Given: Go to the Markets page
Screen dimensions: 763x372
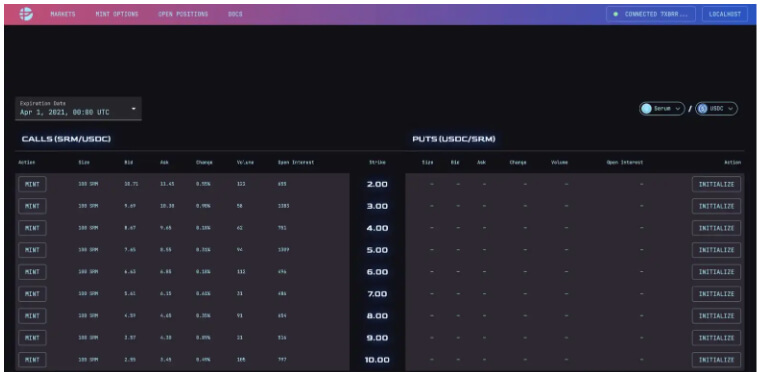Looking at the screenshot, I should [63, 14].
